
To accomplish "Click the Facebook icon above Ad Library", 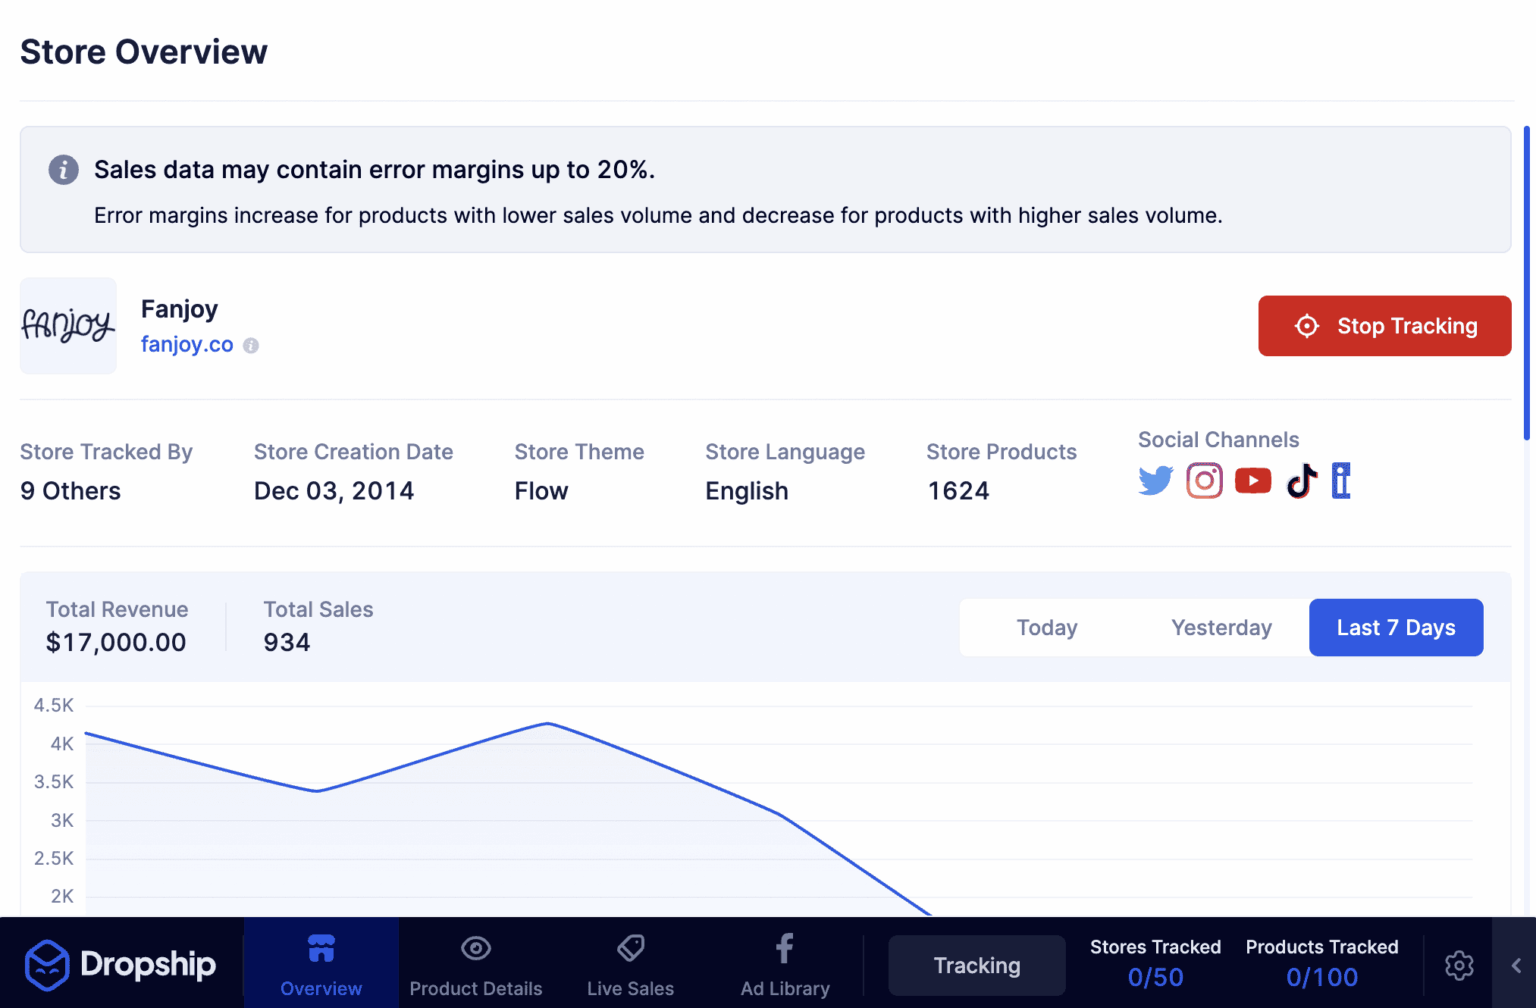I will [x=784, y=948].
